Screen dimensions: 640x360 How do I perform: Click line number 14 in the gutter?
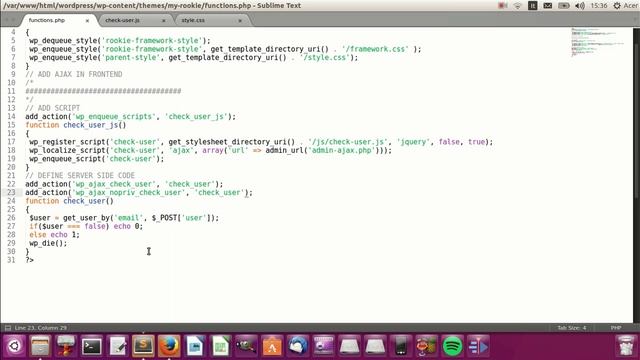coord(11,116)
